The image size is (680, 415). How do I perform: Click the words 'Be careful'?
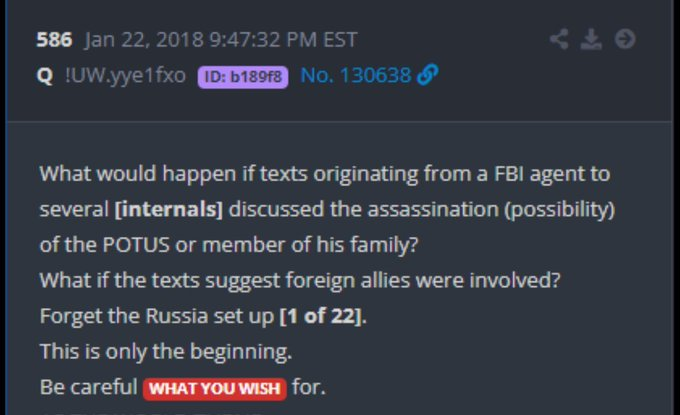click(x=88, y=387)
